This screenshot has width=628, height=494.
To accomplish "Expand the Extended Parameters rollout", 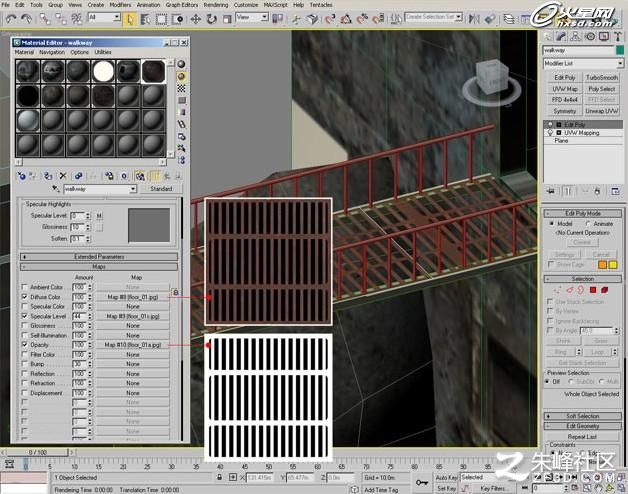I will tap(99, 256).
